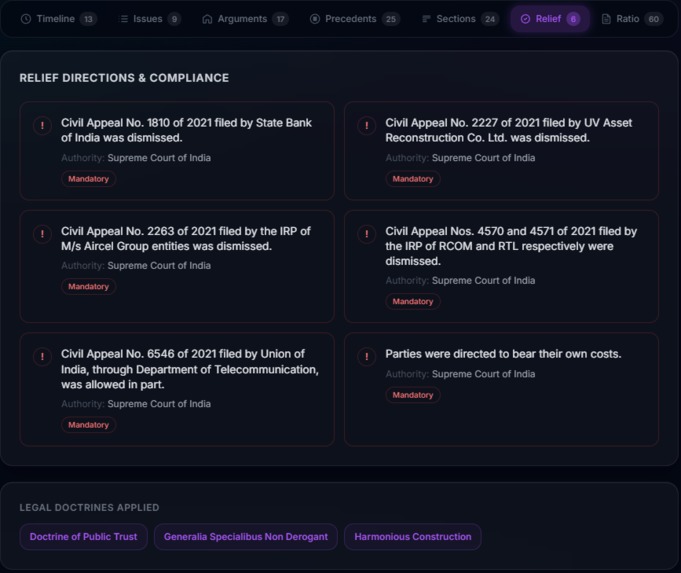This screenshot has width=681, height=573.
Task: Click Authority line on Civil Appeal 2227 card
Action: [460, 158]
